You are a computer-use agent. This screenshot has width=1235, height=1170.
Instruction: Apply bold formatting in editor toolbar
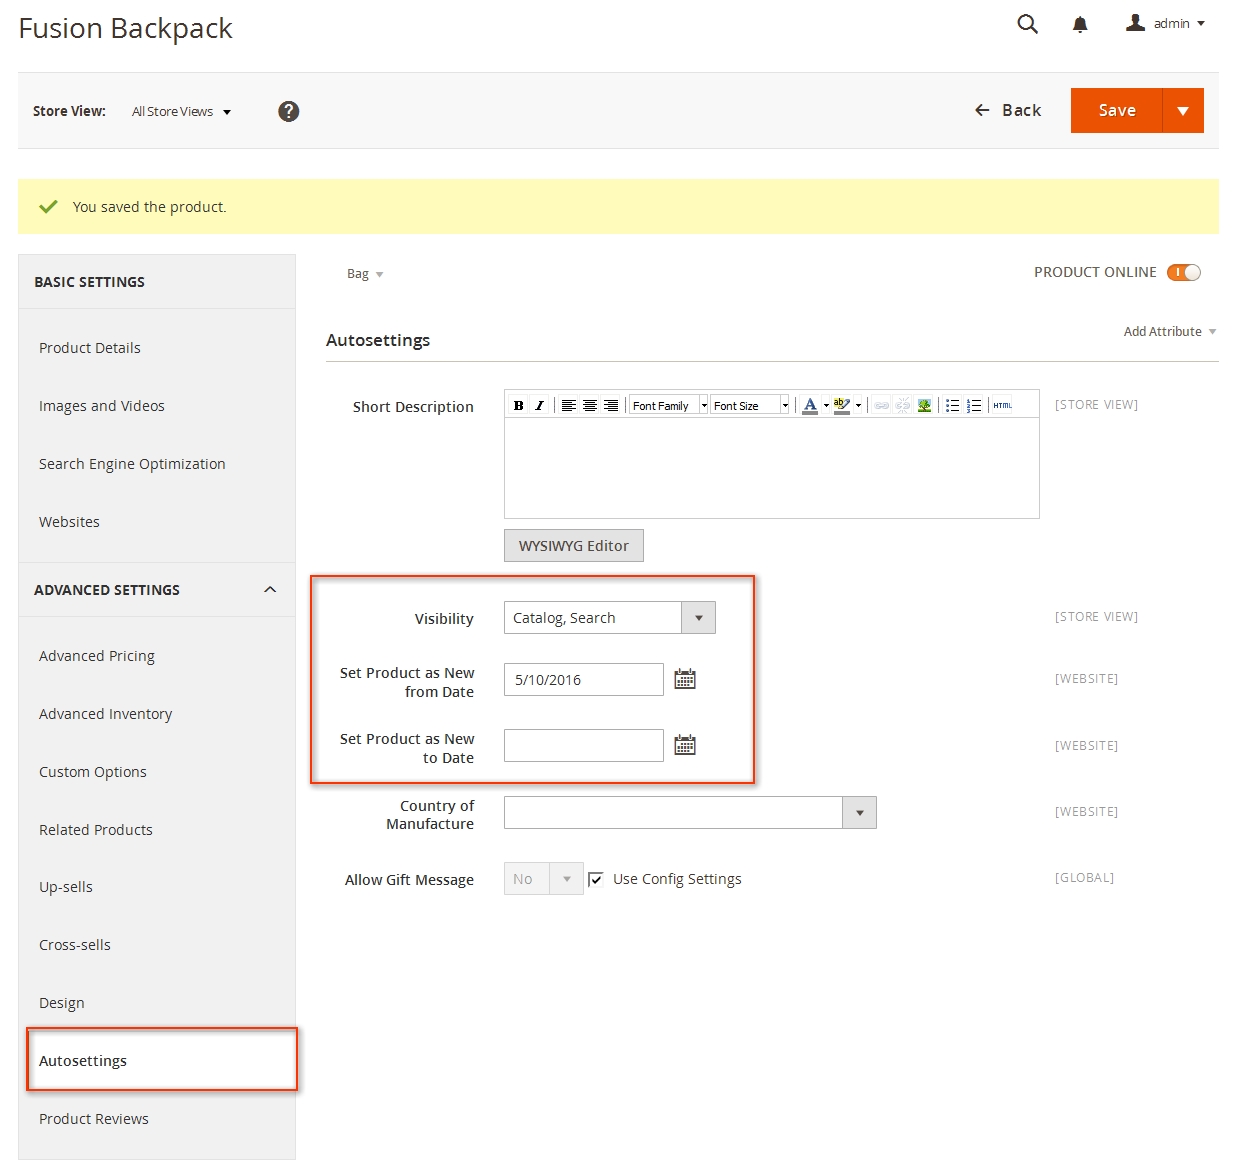(x=518, y=405)
